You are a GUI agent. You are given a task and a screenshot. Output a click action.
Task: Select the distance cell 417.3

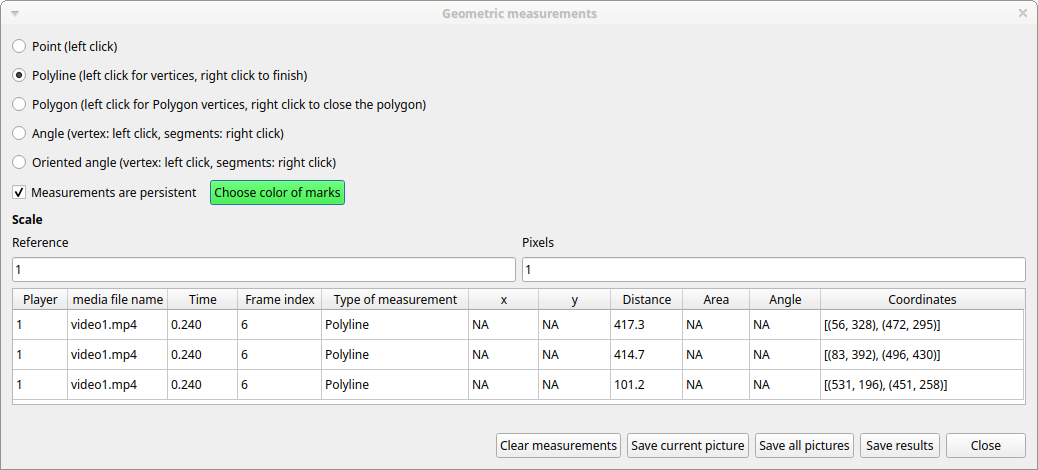(647, 325)
